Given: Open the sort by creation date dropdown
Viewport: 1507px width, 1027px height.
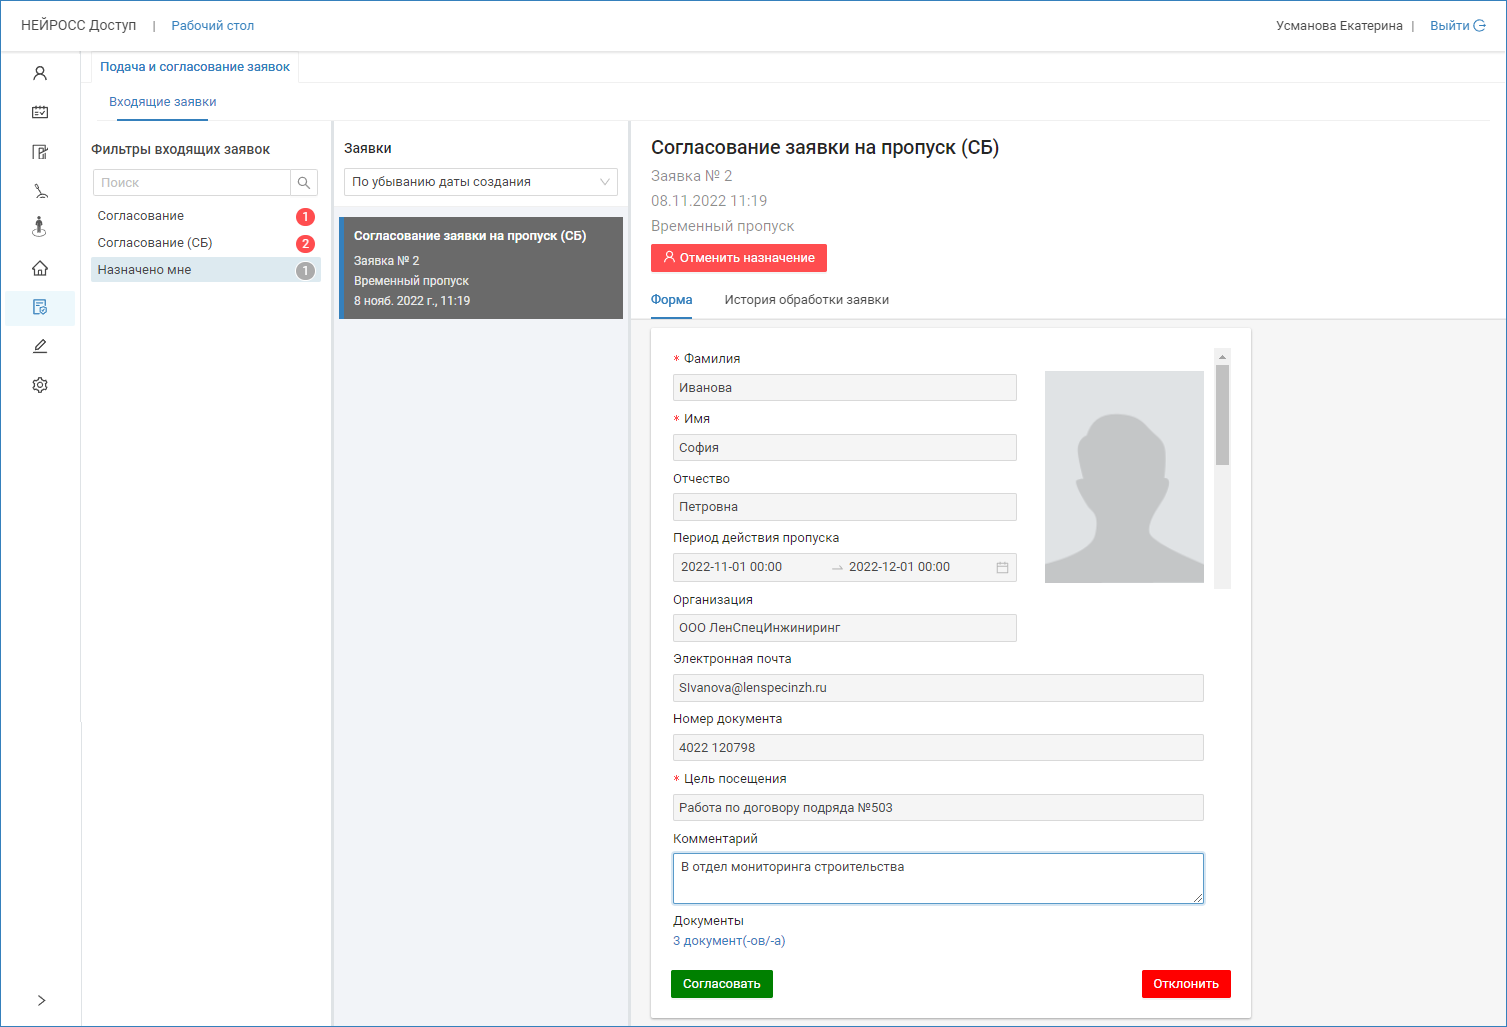Looking at the screenshot, I should 480,182.
